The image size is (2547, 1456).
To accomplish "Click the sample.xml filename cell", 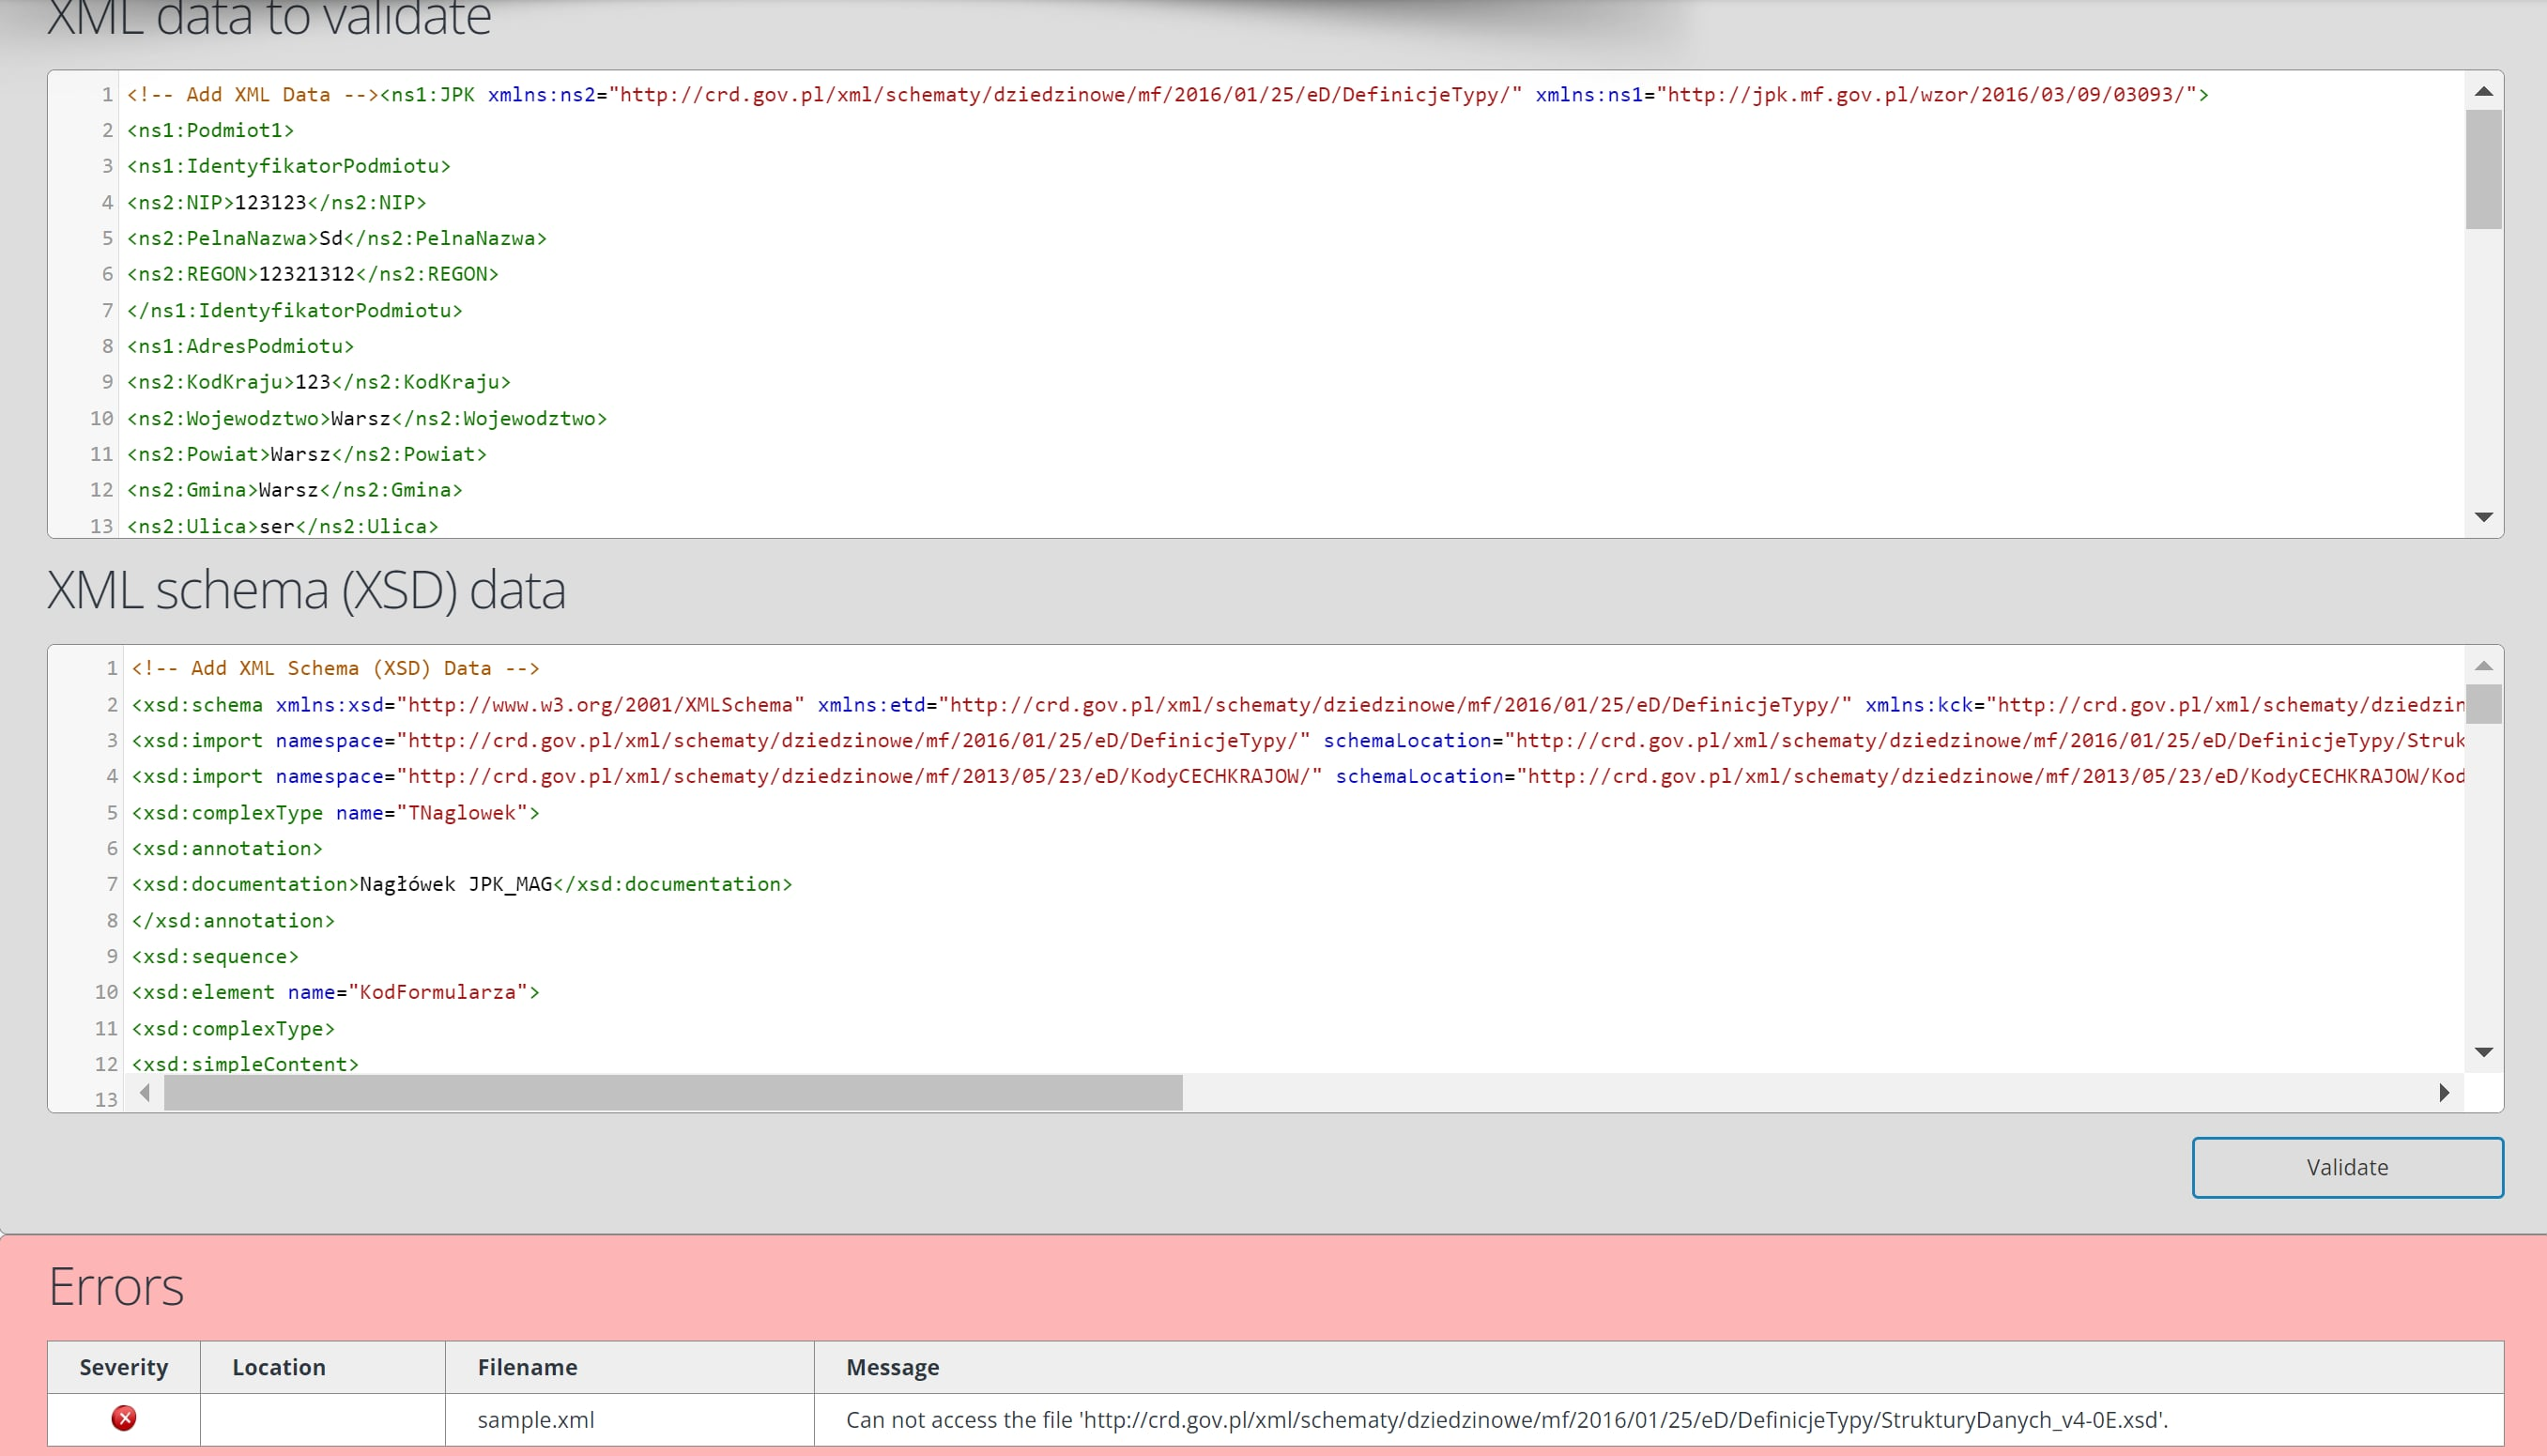I will (536, 1419).
